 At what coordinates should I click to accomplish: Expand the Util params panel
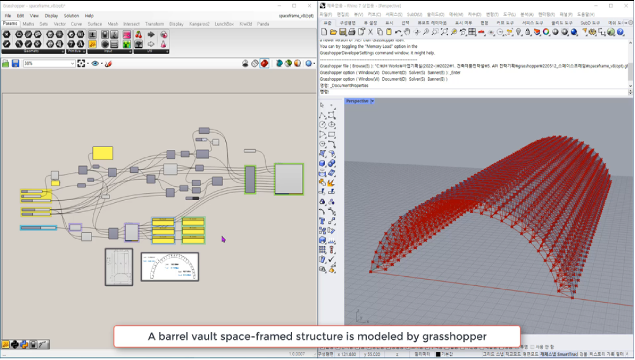coord(151,51)
